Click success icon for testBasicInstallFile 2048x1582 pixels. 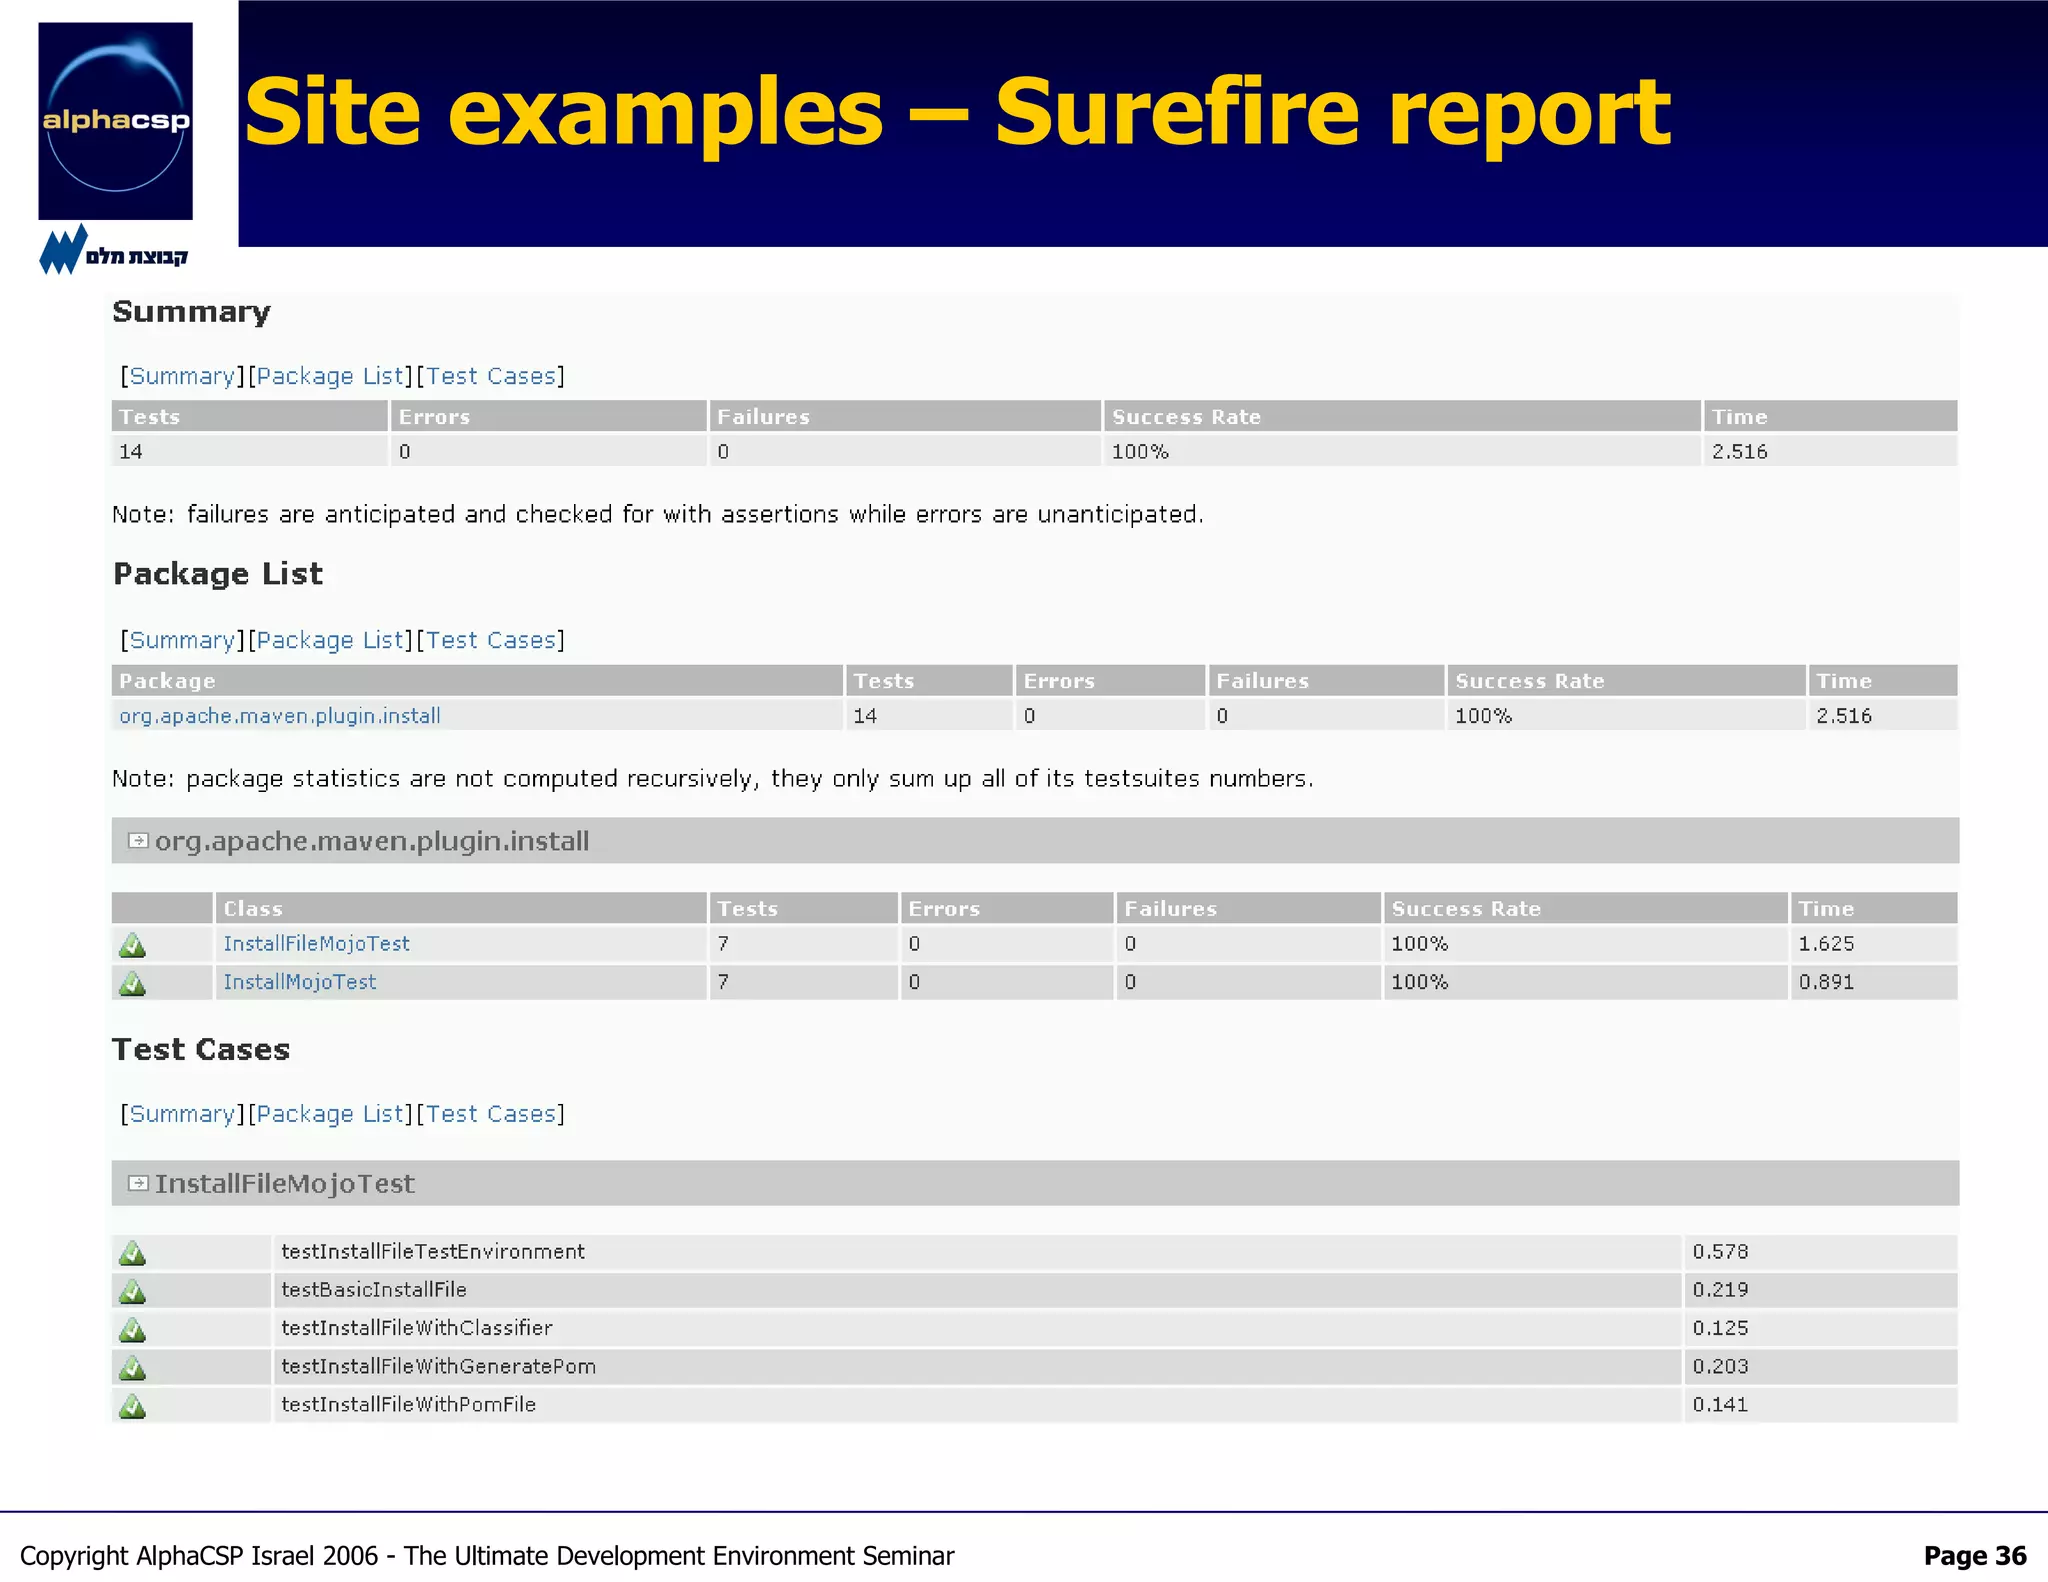tap(132, 1291)
